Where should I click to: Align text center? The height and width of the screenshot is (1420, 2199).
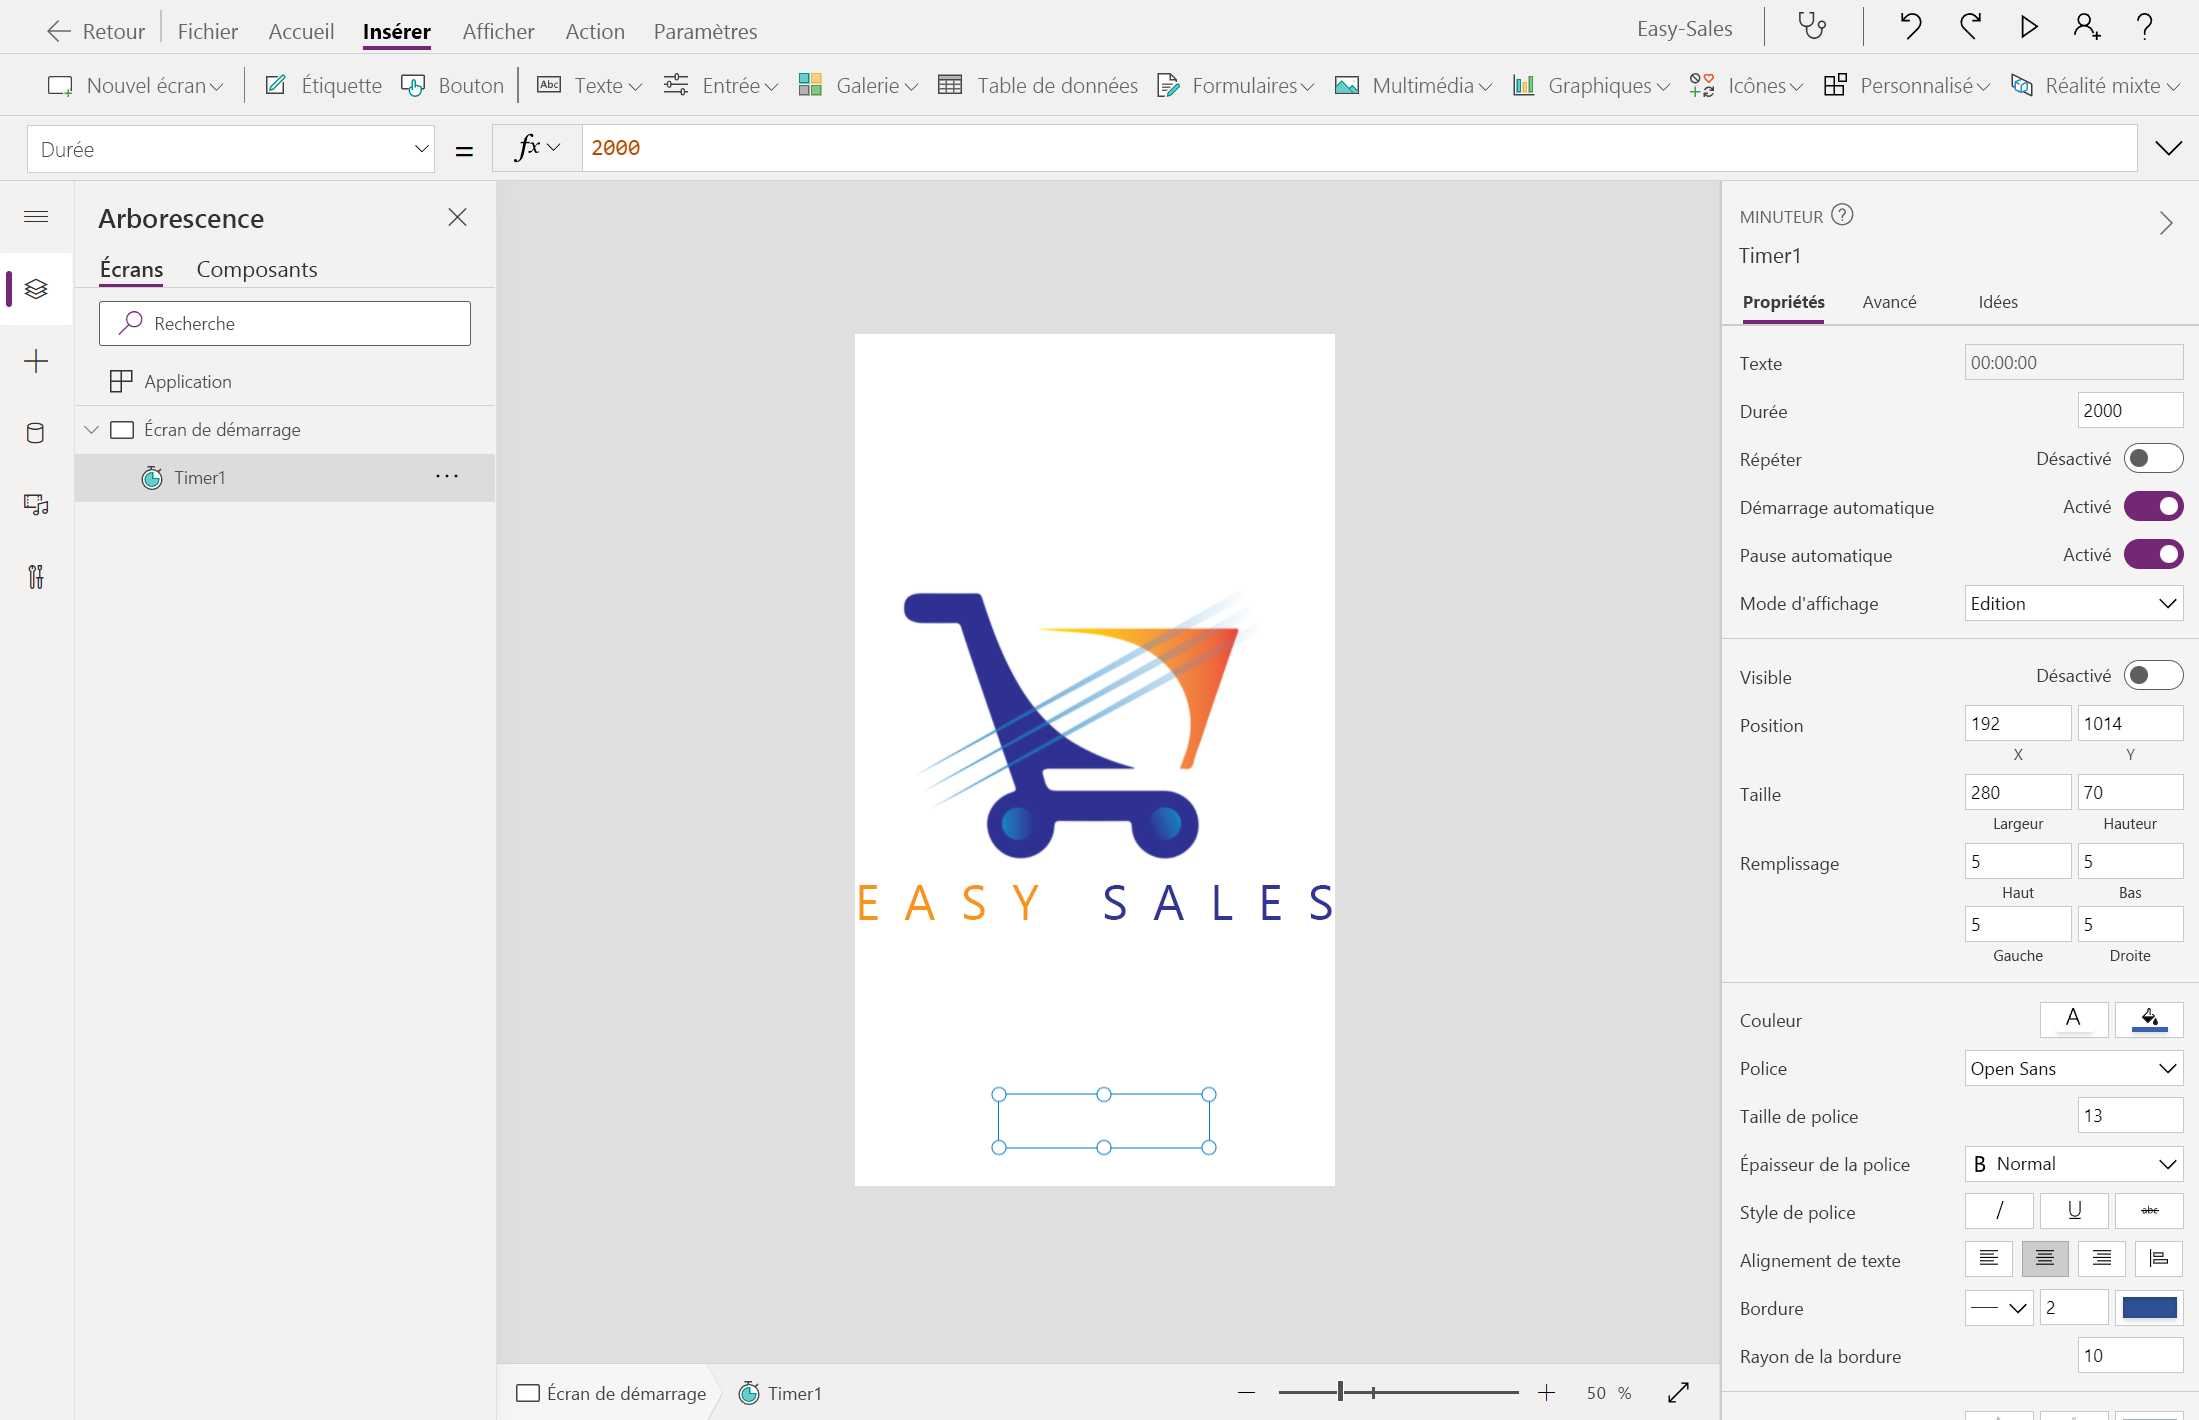tap(2045, 1259)
